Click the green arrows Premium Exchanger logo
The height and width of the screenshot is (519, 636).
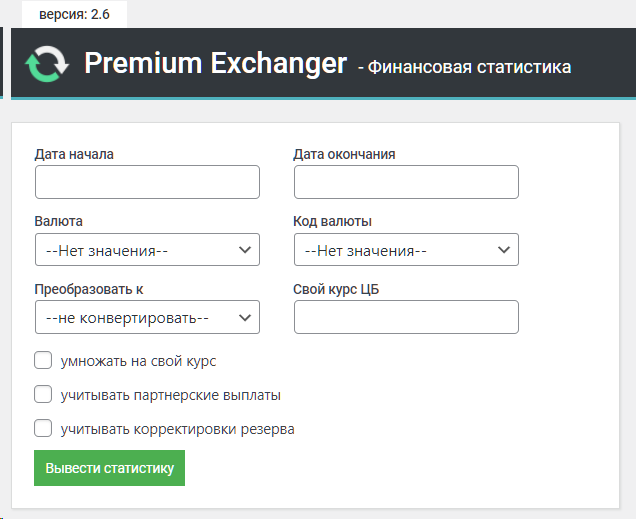point(46,63)
